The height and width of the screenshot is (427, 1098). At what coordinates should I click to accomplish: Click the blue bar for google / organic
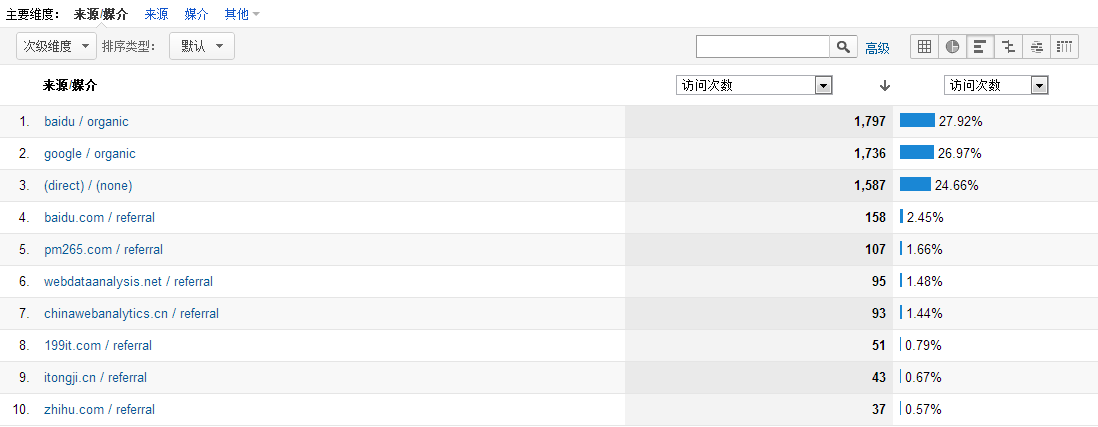pyautogui.click(x=917, y=153)
